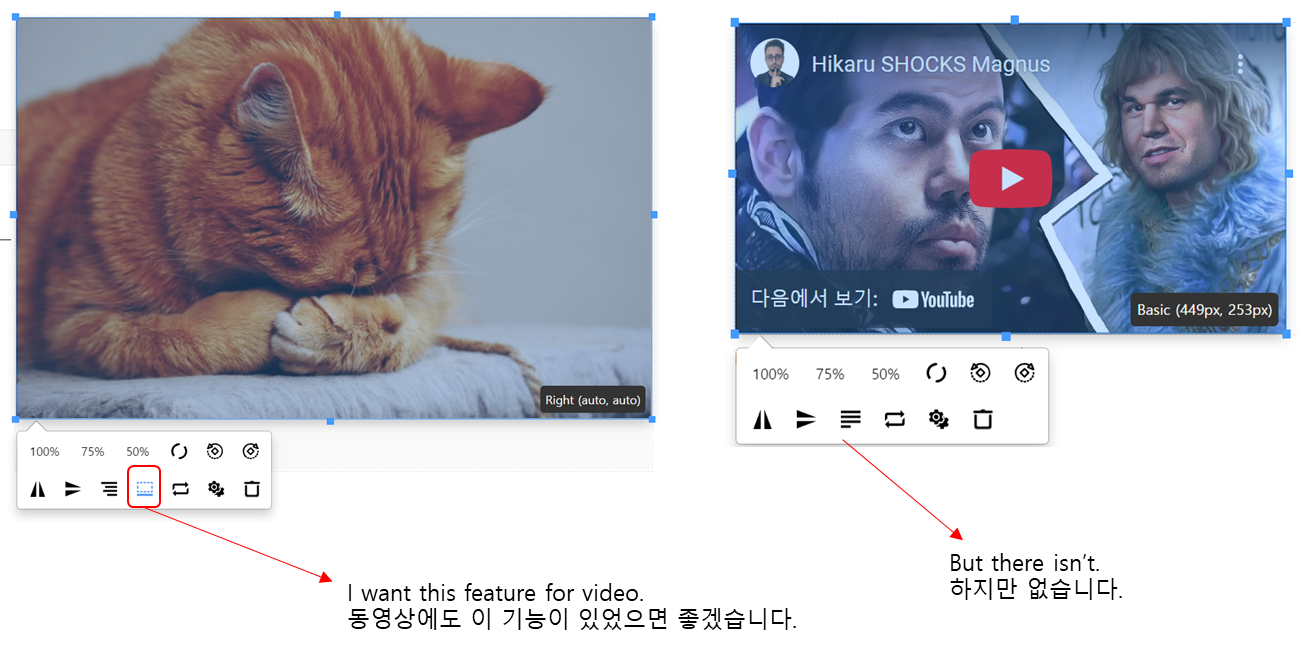Delete the video embed using the trash icon
Viewport: 1298px width, 648px height.
pos(982,420)
